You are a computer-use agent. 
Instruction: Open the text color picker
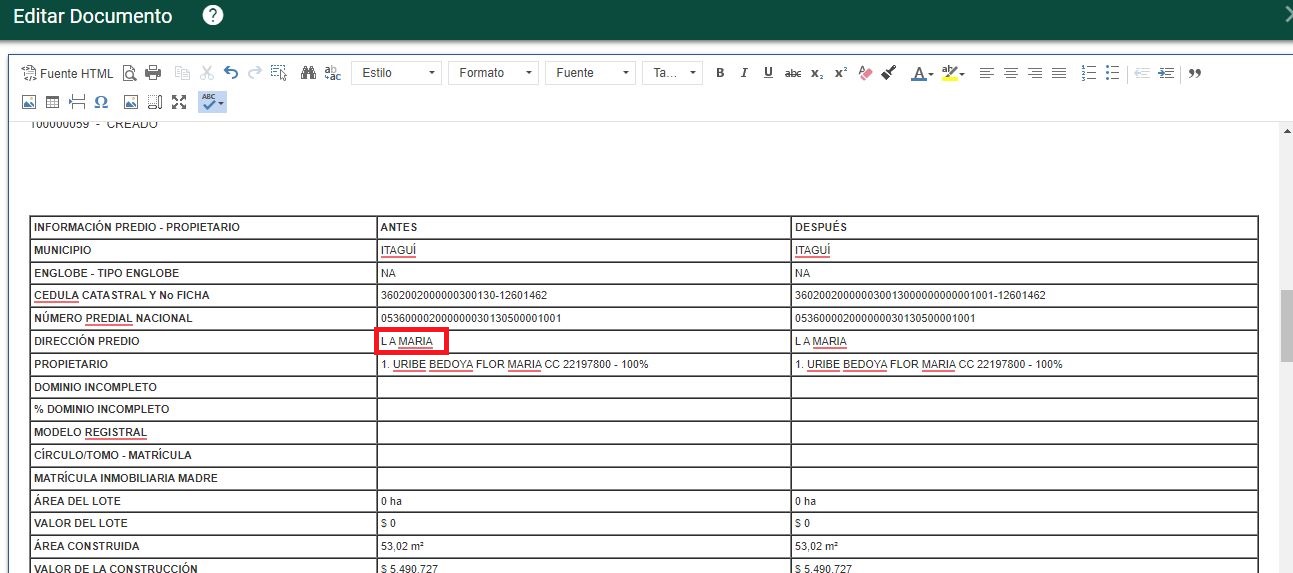(x=922, y=73)
